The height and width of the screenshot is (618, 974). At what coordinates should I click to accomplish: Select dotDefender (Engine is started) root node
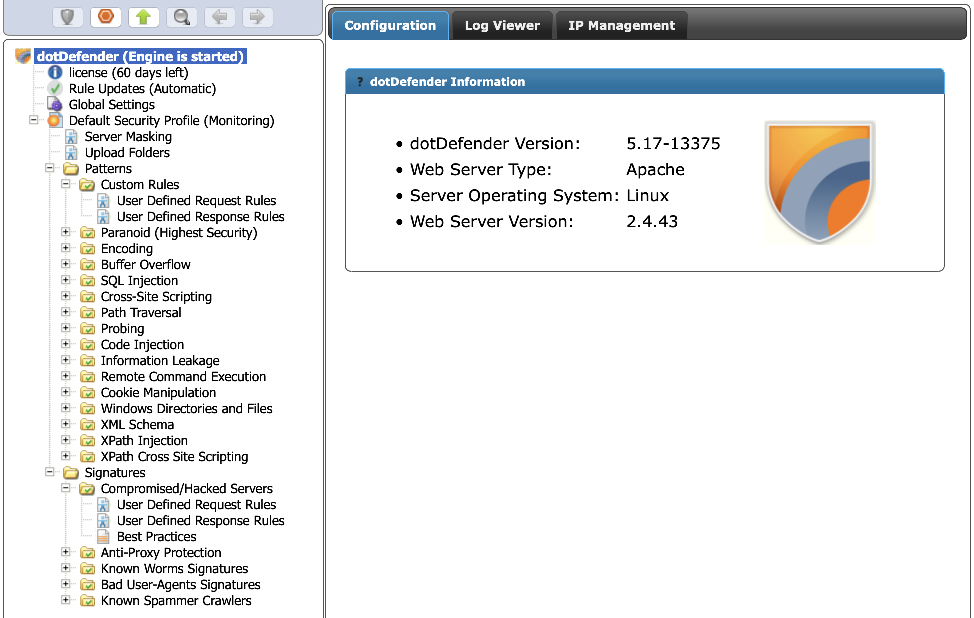[140, 57]
